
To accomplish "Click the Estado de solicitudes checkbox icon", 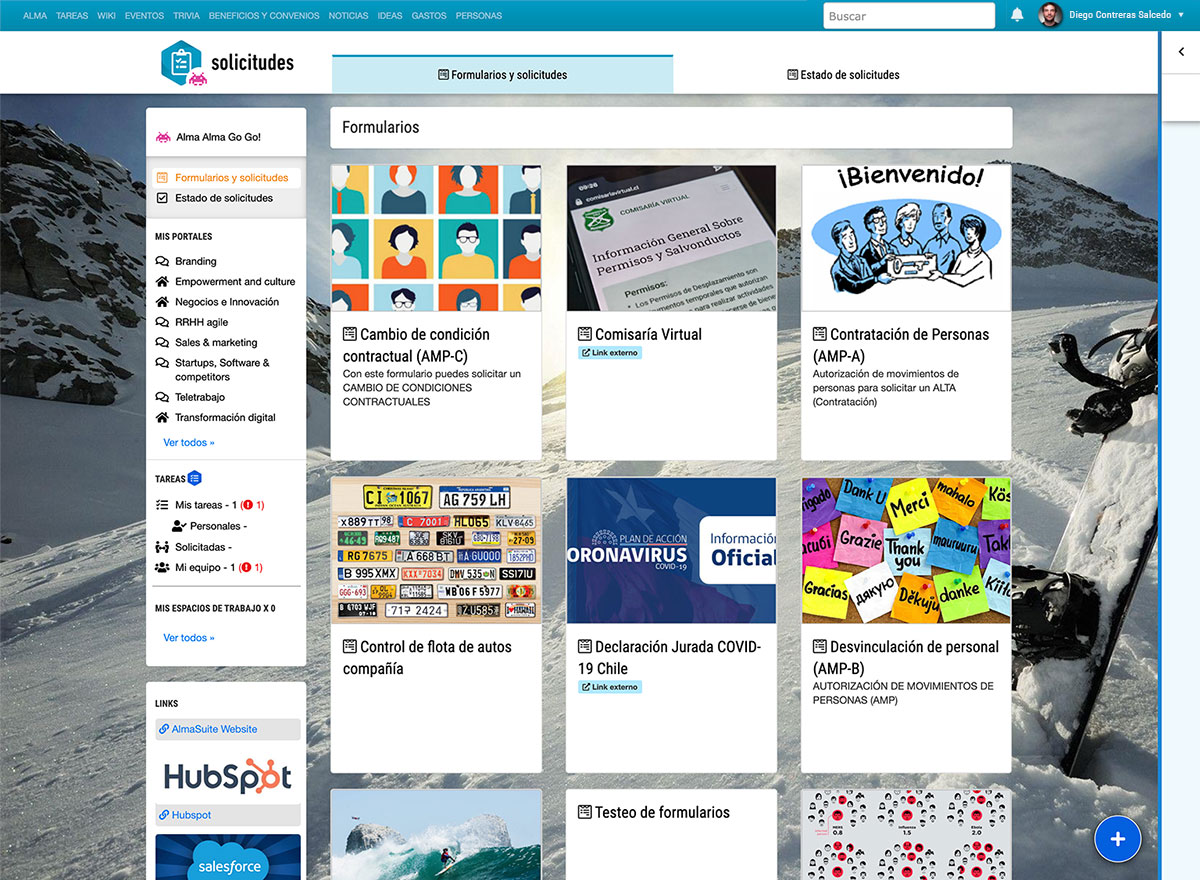I will point(162,198).
